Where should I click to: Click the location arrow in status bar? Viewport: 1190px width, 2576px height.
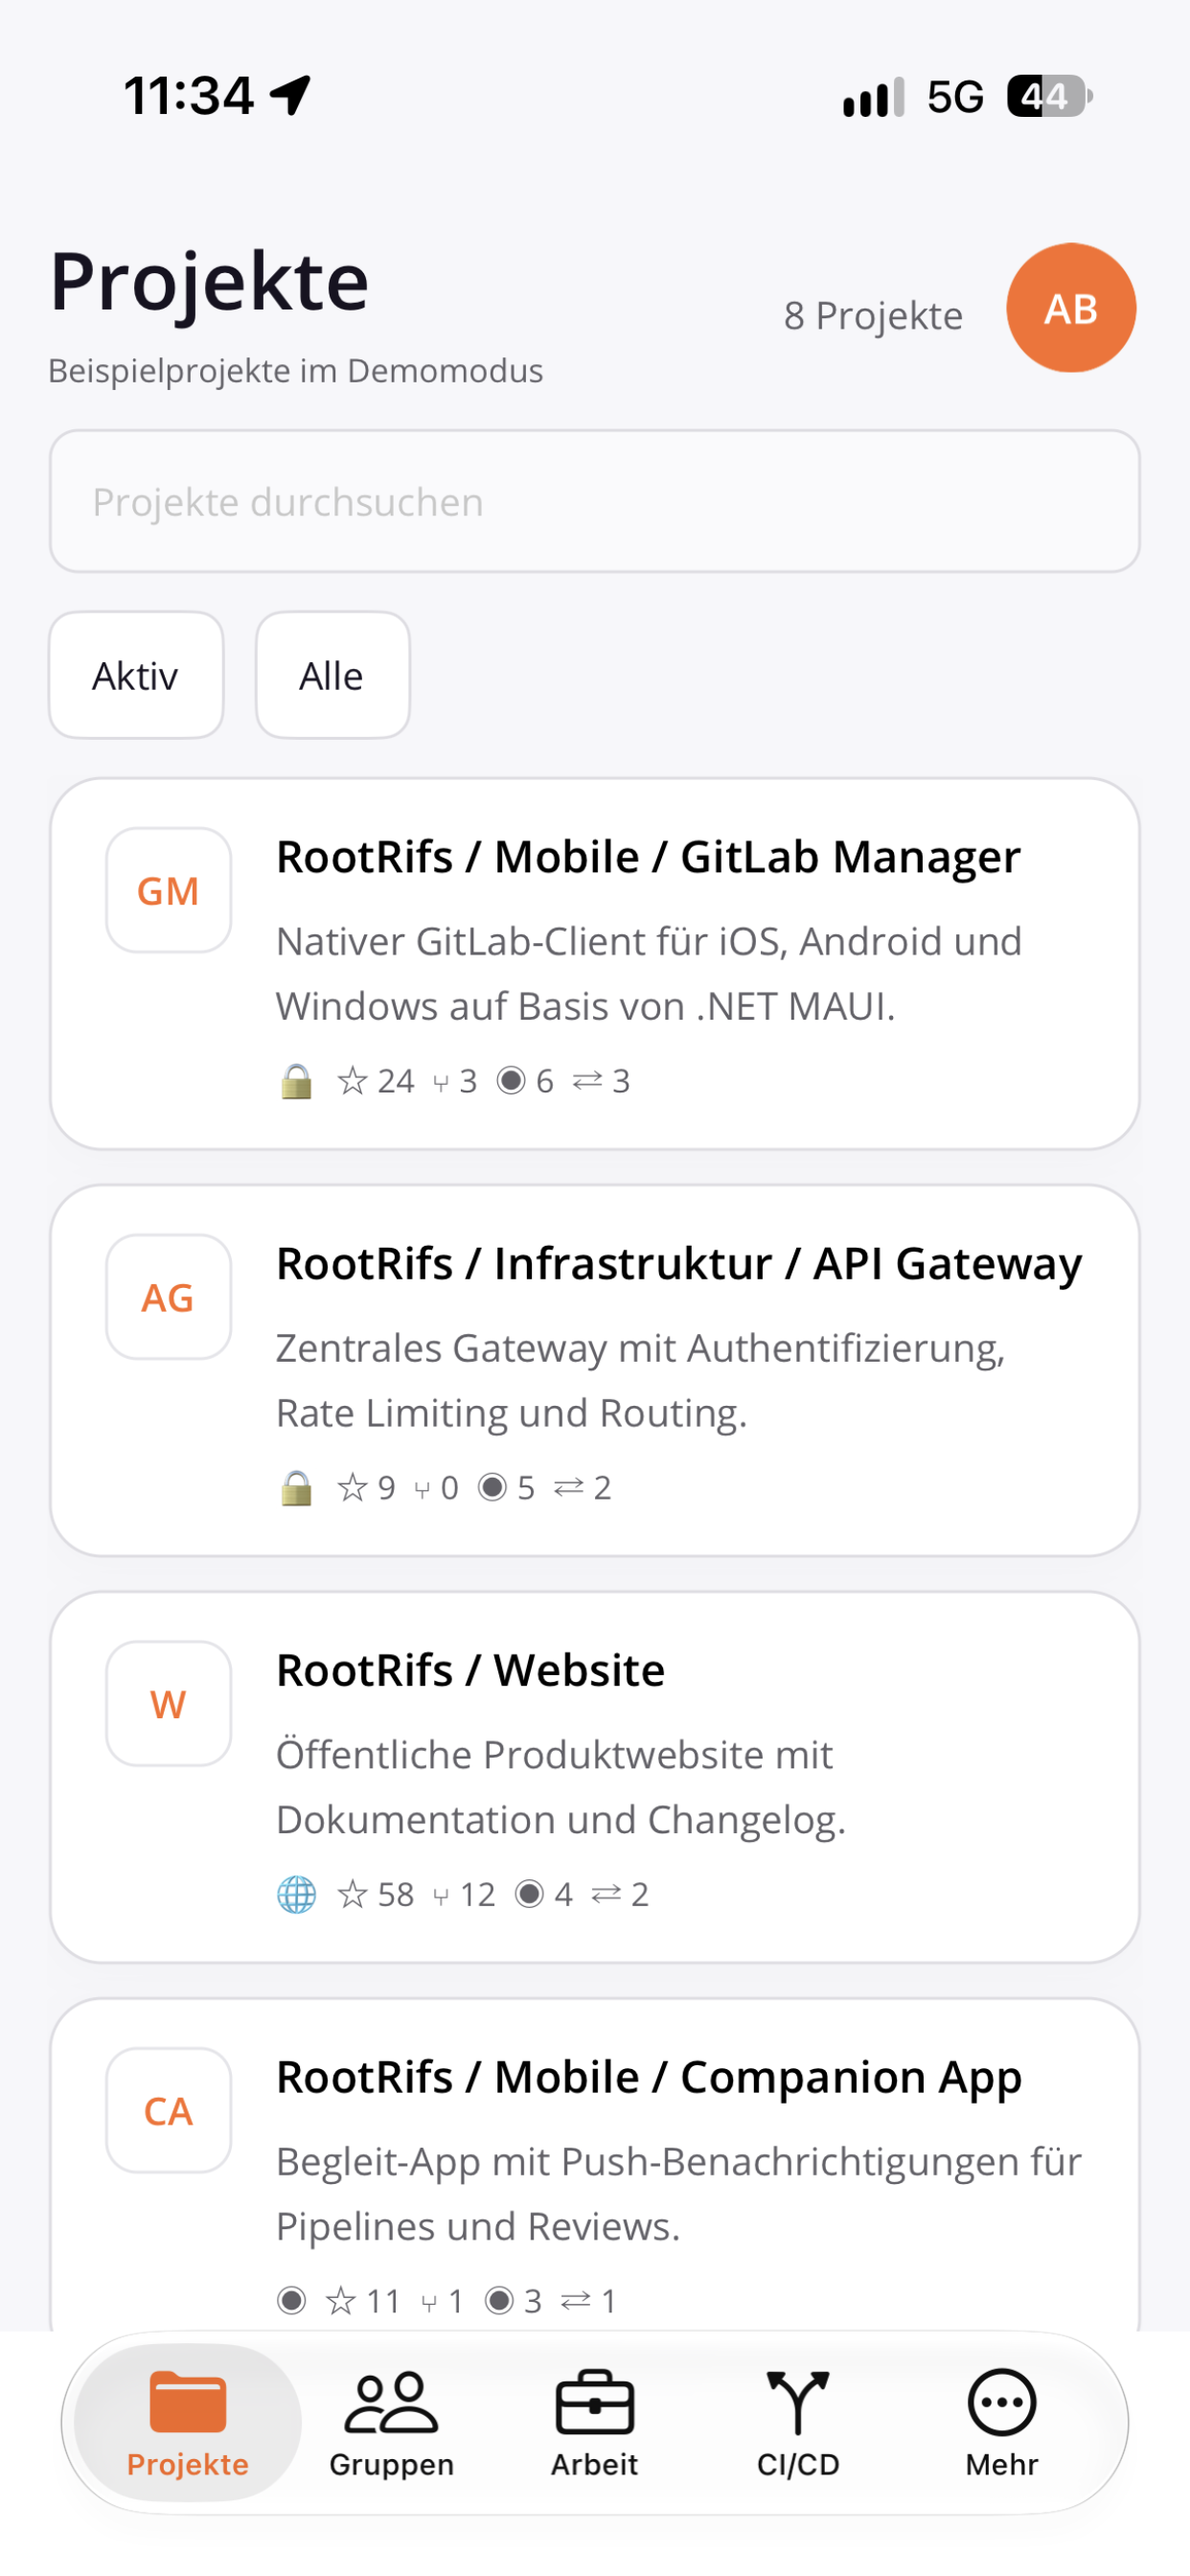pos(291,96)
